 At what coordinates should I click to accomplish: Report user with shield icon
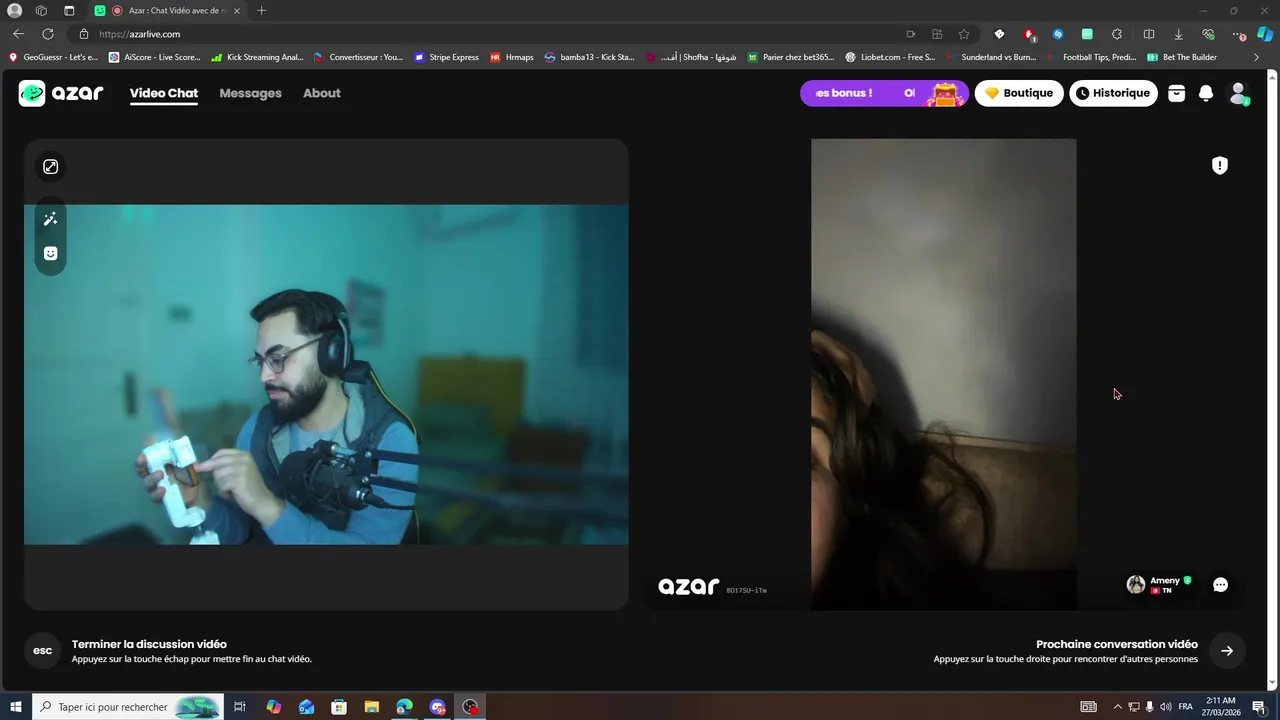(1220, 166)
